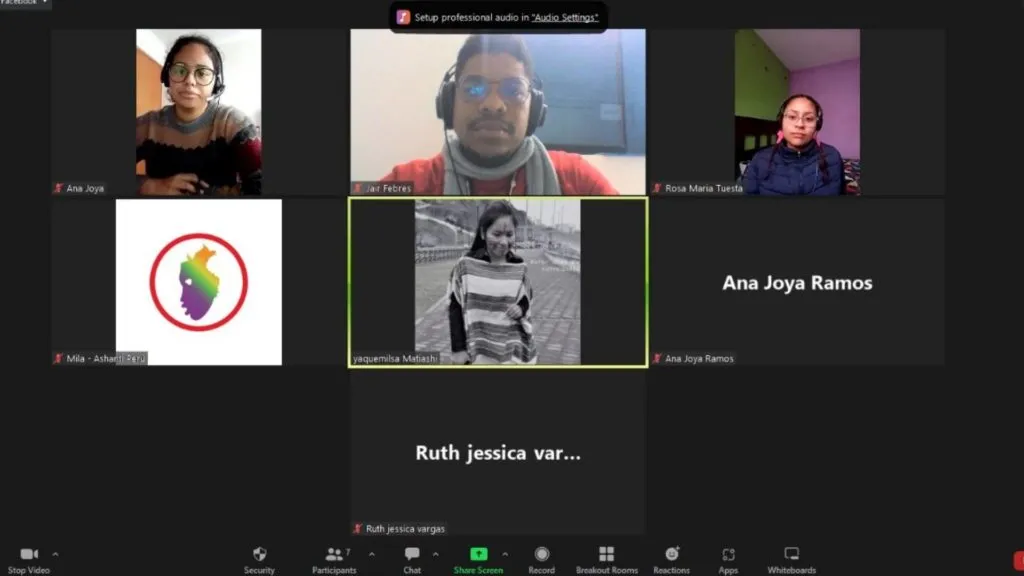
Task: Select the Mila - Ashanti Peru logo tile
Action: click(x=199, y=282)
